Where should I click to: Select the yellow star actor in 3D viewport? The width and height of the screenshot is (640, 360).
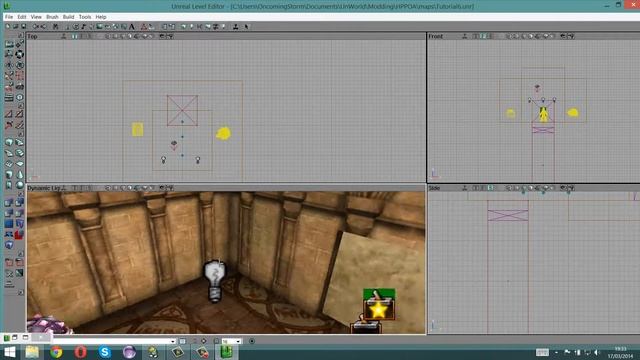click(x=378, y=309)
